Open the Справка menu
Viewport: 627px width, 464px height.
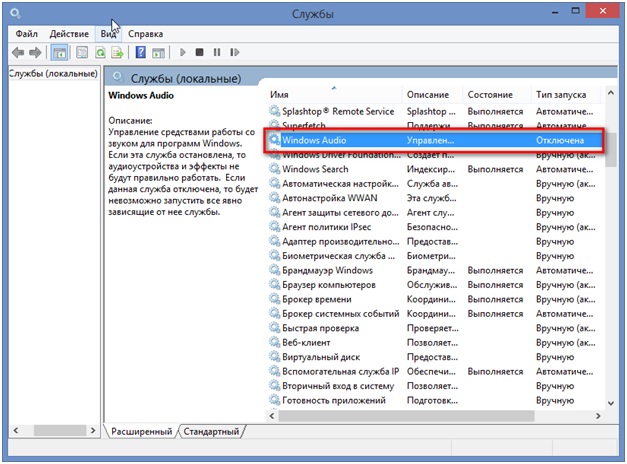click(x=145, y=33)
